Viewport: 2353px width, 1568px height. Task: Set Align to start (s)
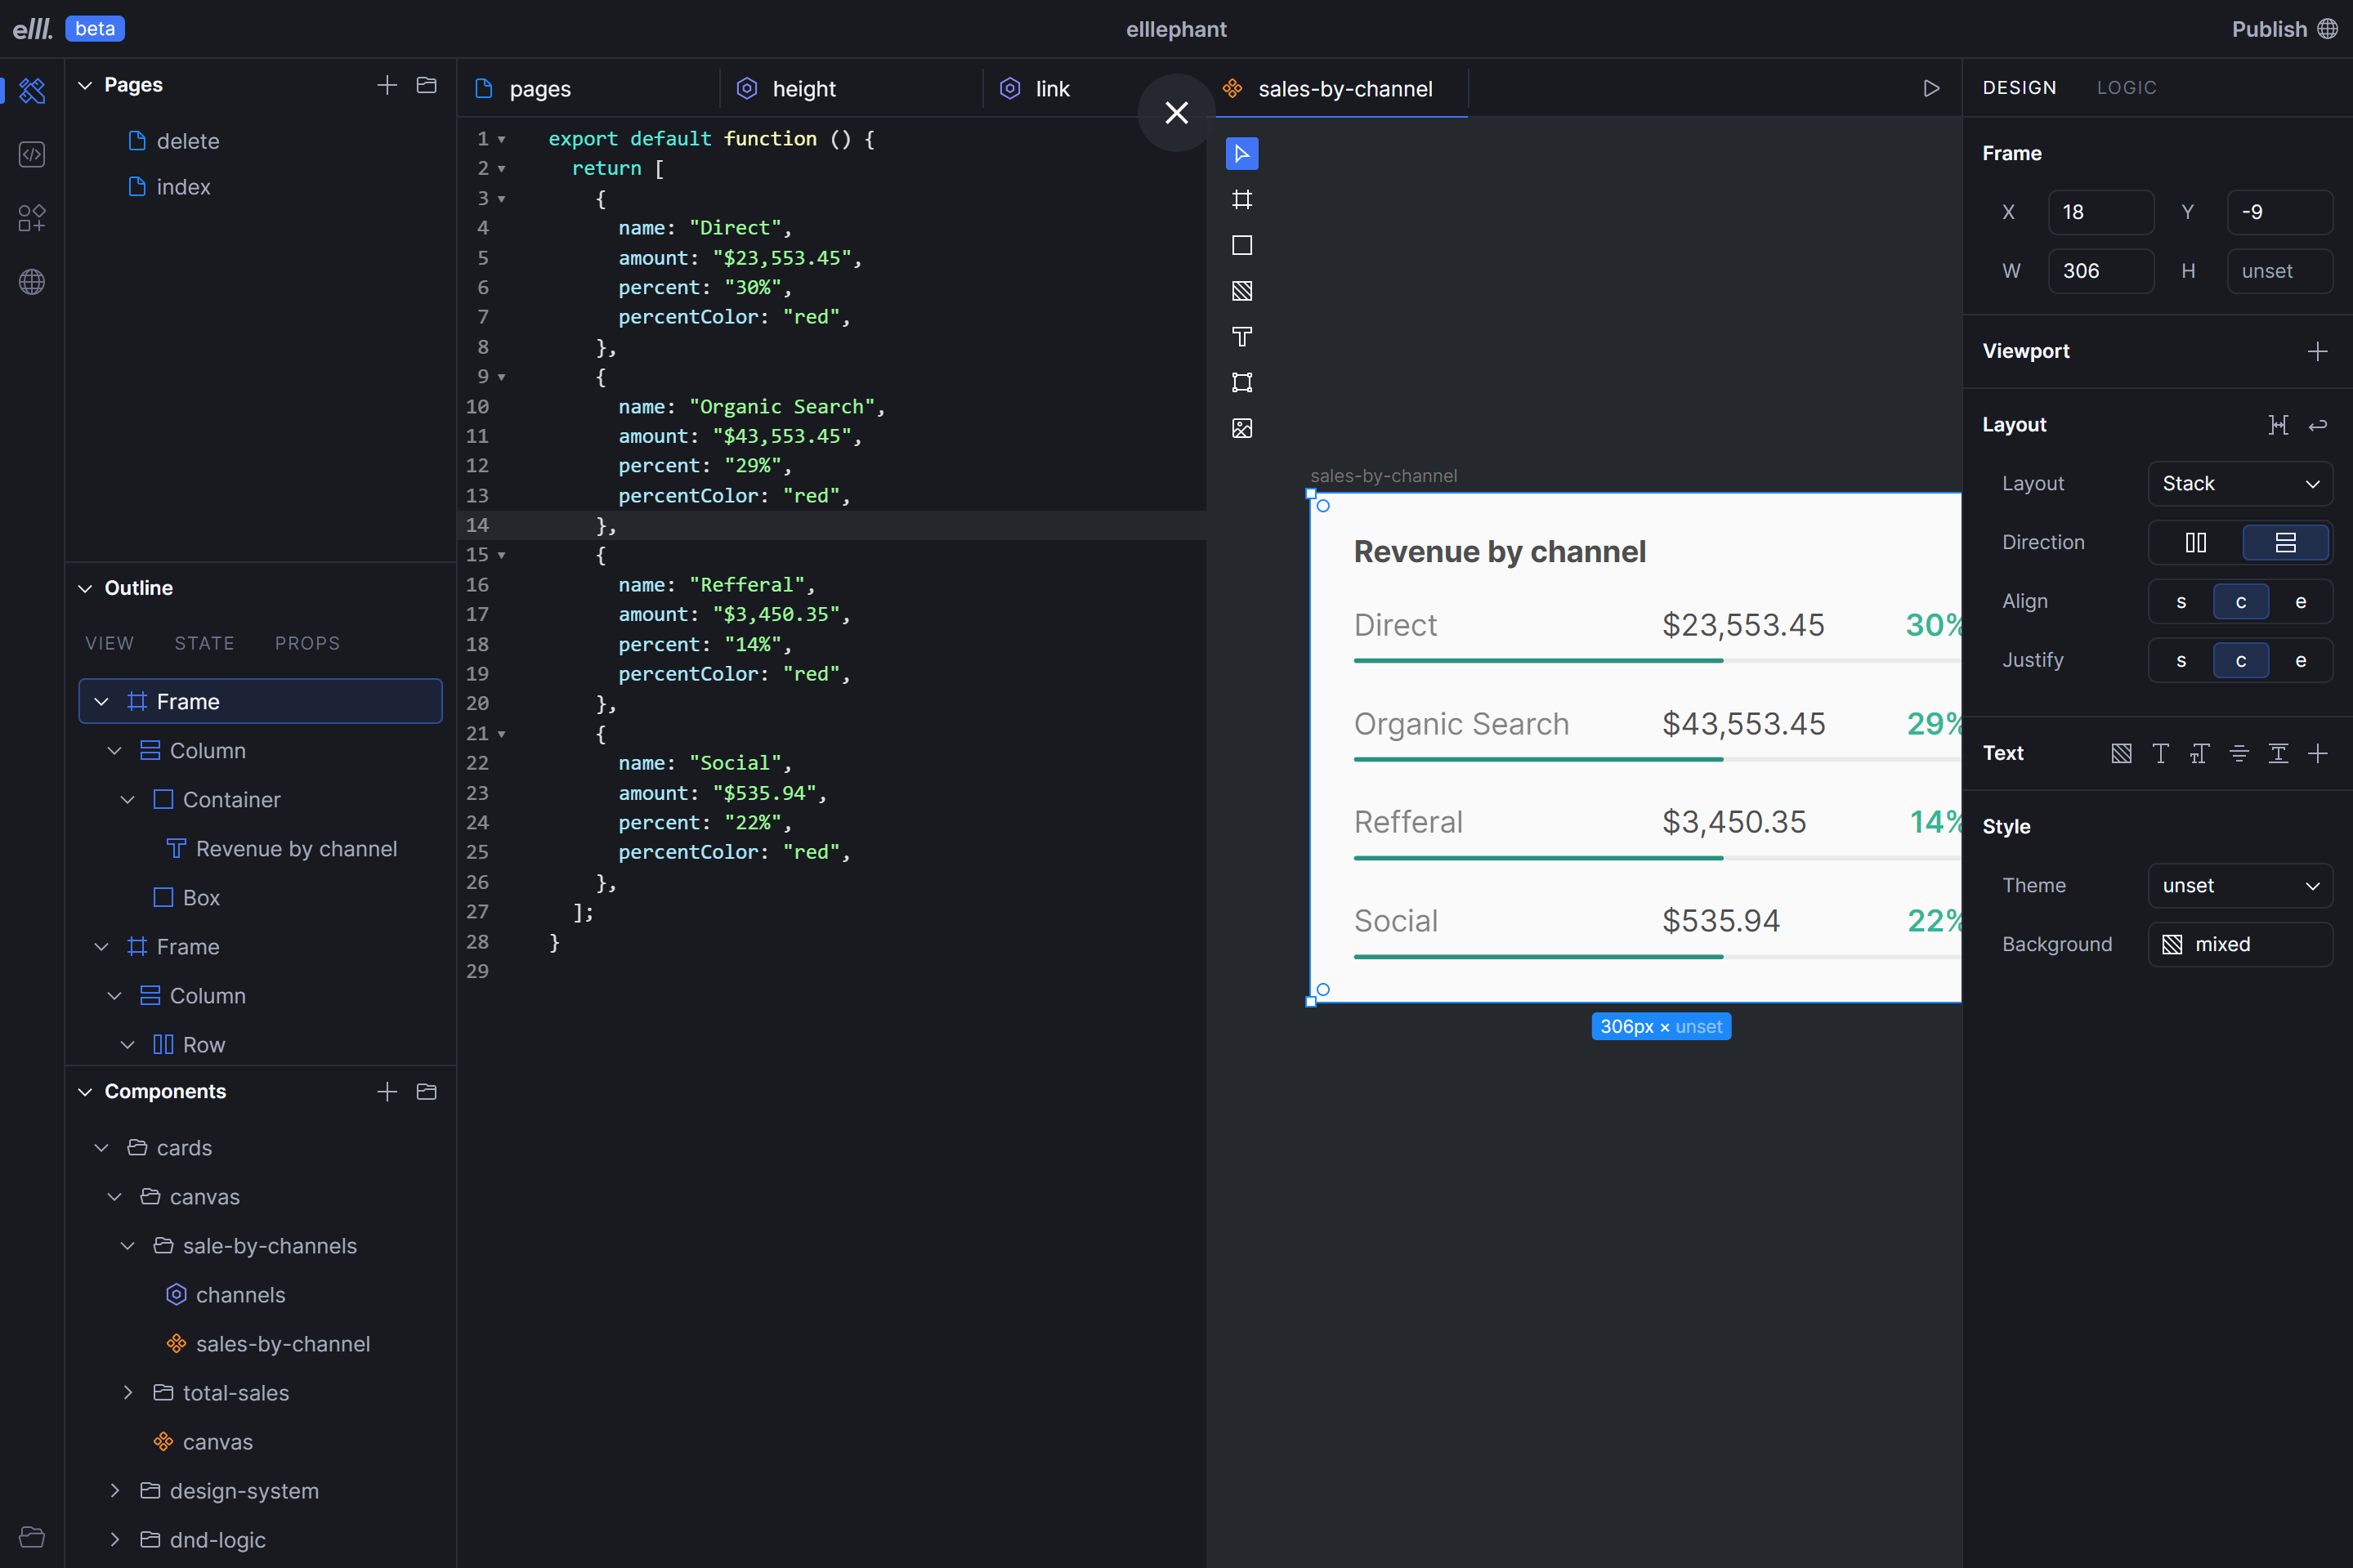pos(2181,602)
